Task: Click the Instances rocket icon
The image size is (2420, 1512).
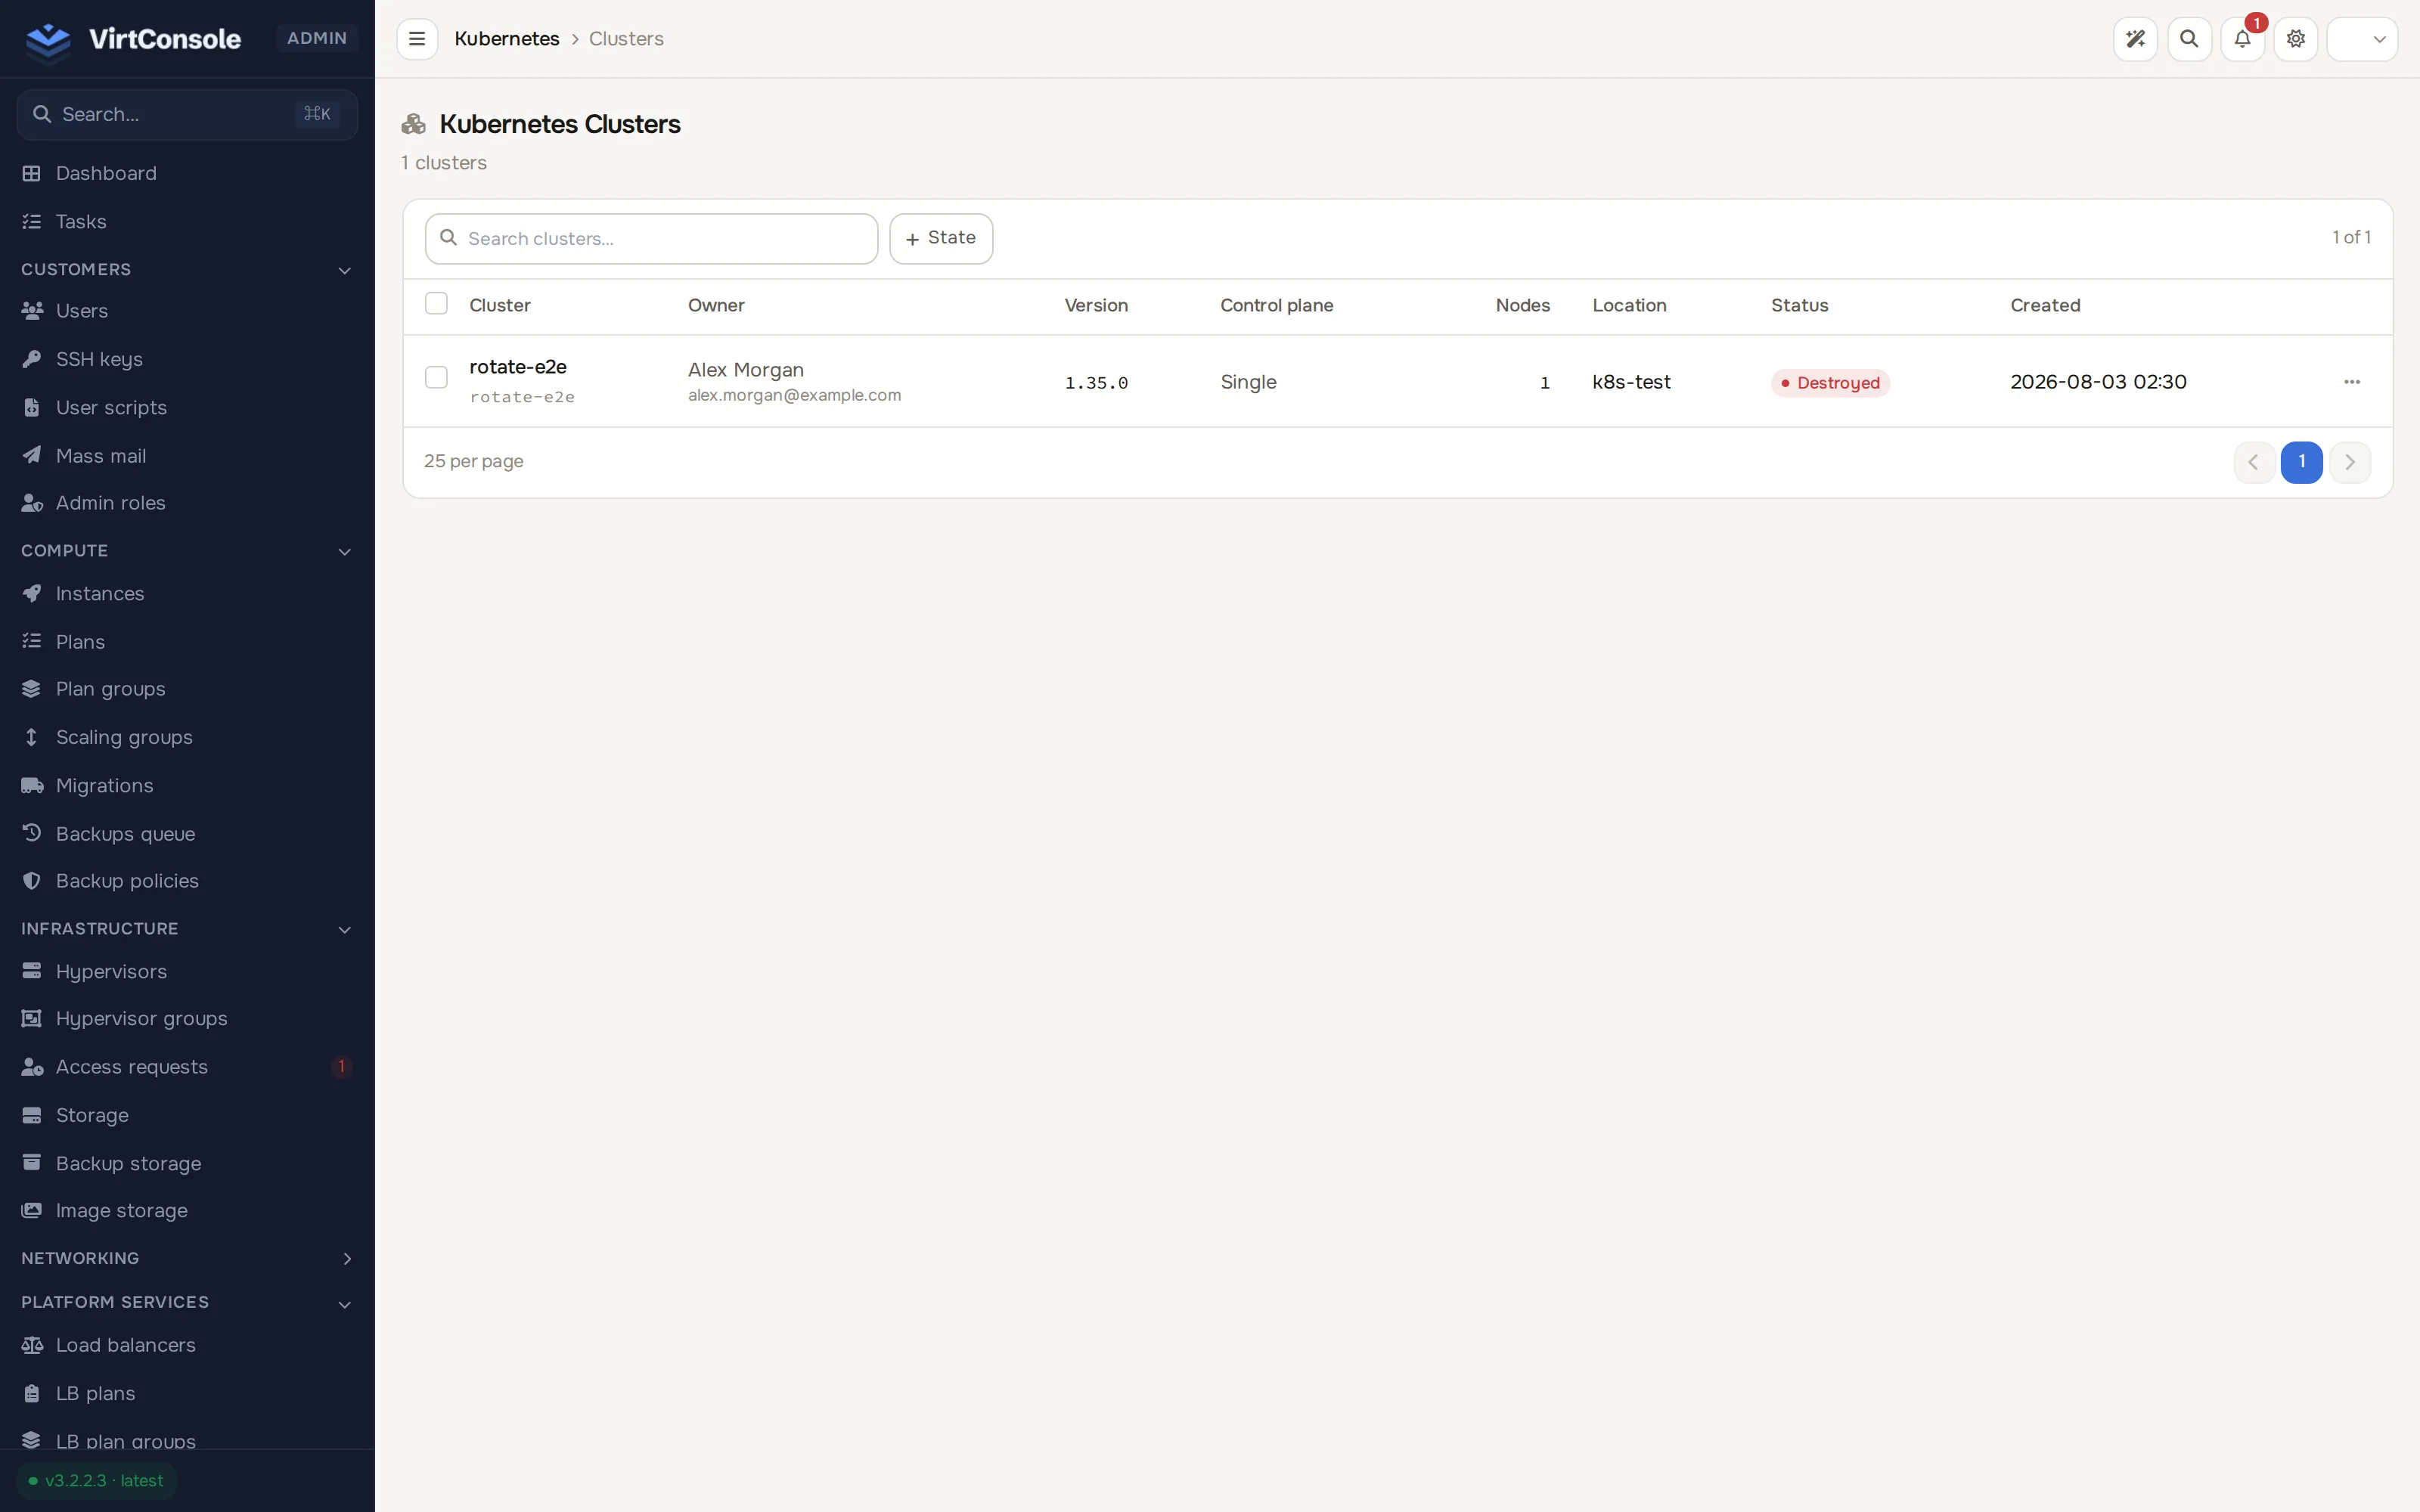Action: tap(32, 594)
